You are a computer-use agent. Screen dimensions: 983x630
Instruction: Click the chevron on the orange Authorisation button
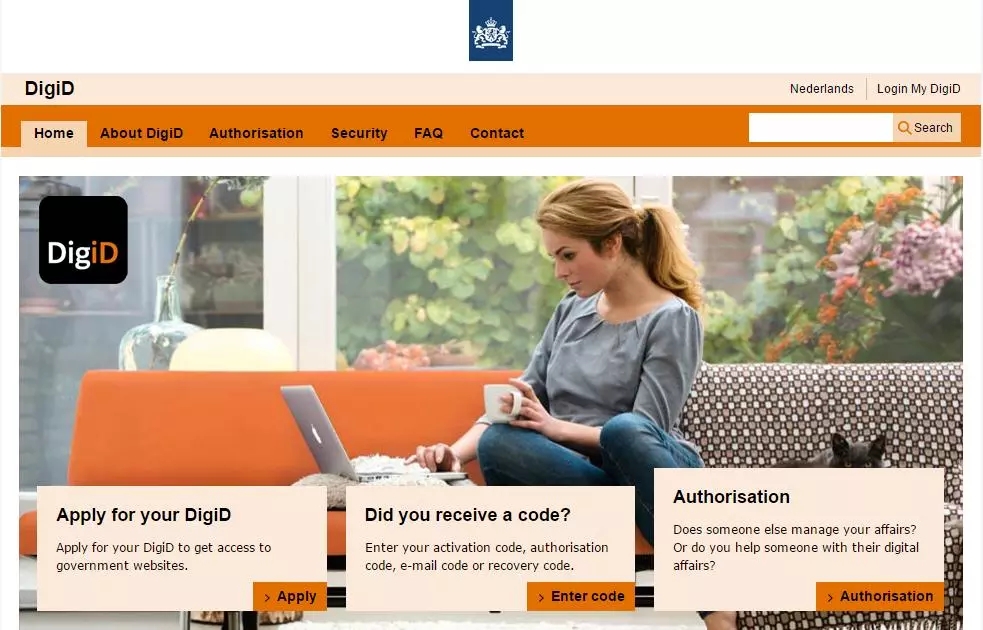coord(830,597)
